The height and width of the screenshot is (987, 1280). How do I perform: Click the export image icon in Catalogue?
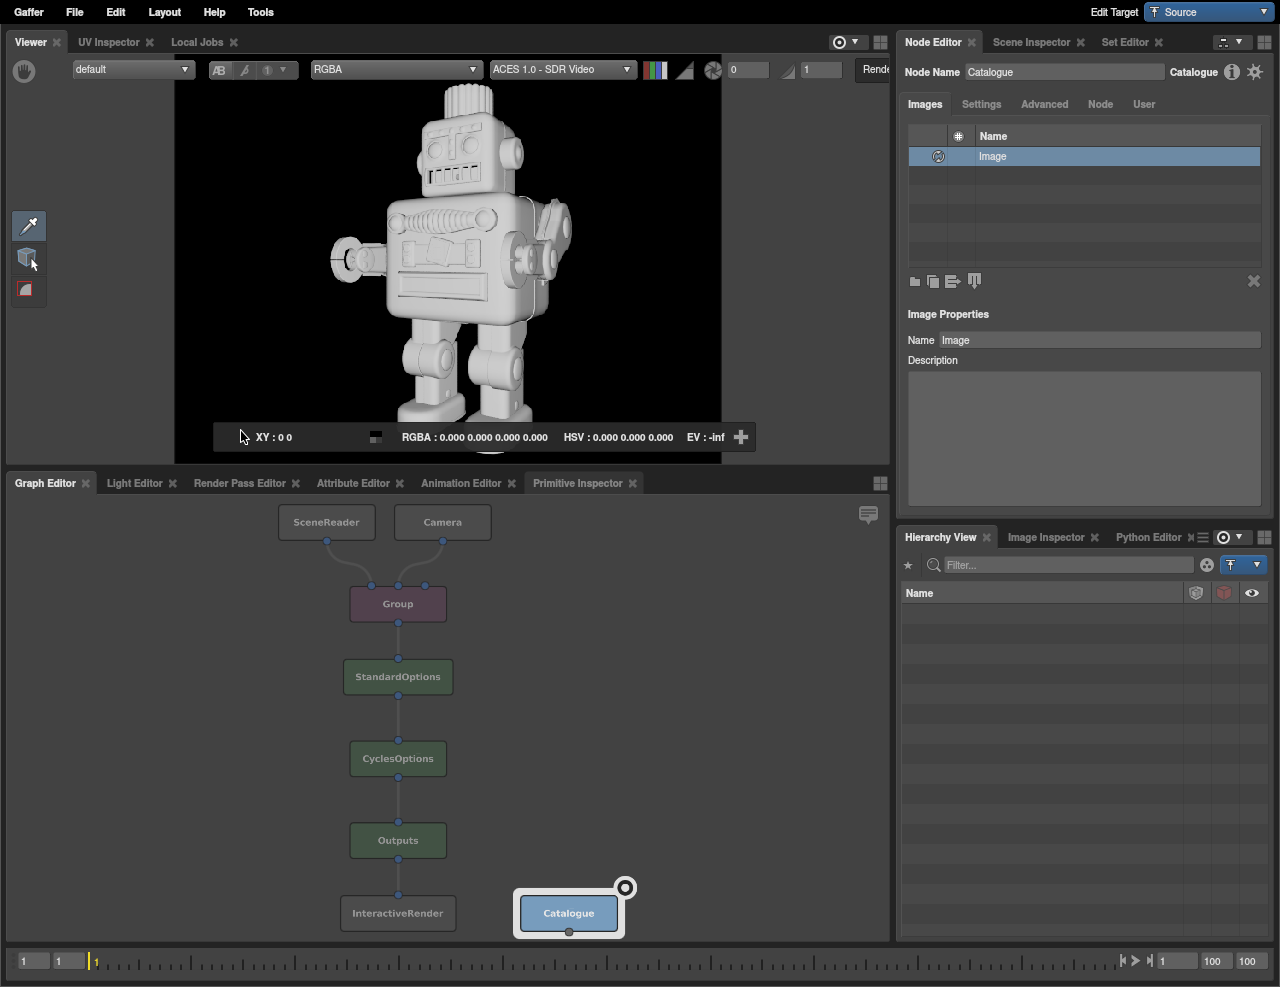pyautogui.click(x=952, y=282)
